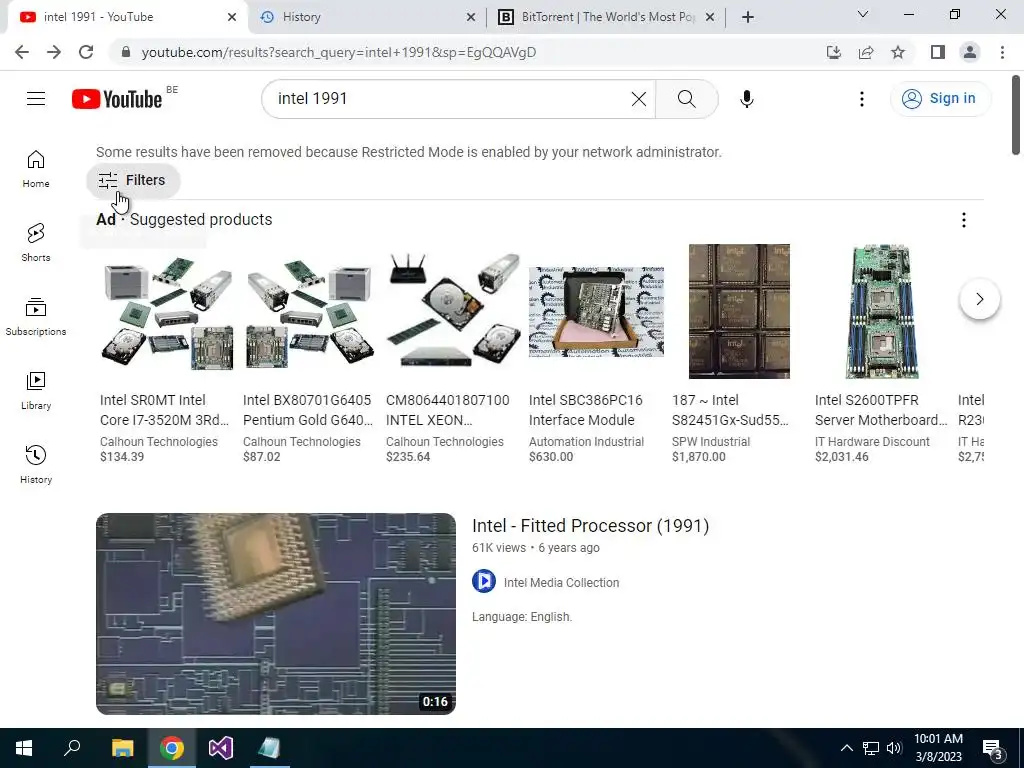Image resolution: width=1024 pixels, height=768 pixels.
Task: Show hidden system tray icons
Action: click(x=846, y=748)
